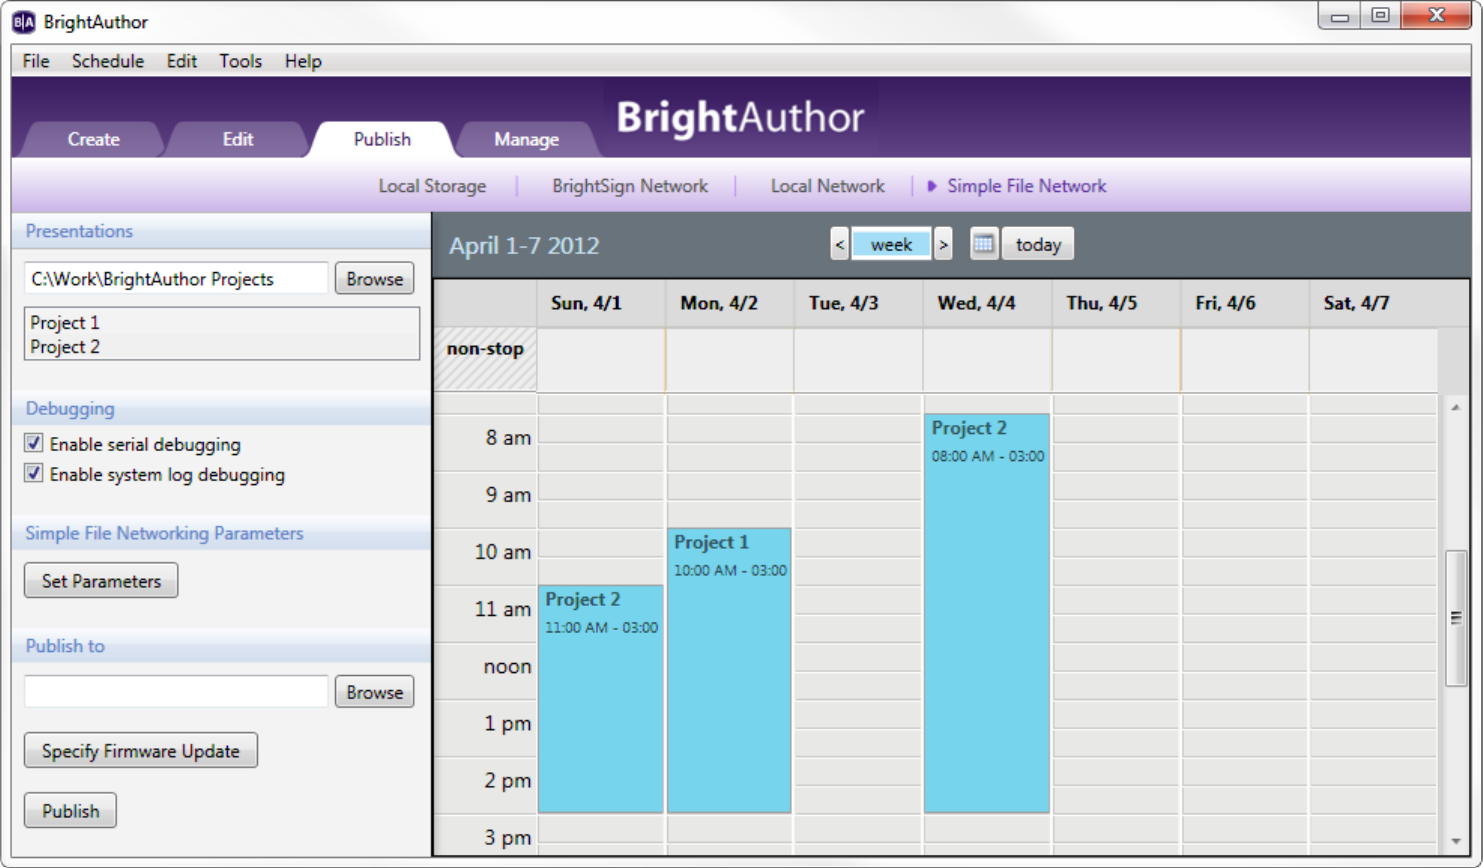The width and height of the screenshot is (1483, 868).
Task: Click the calendar vertical scrollbar thumb
Action: [1456, 618]
